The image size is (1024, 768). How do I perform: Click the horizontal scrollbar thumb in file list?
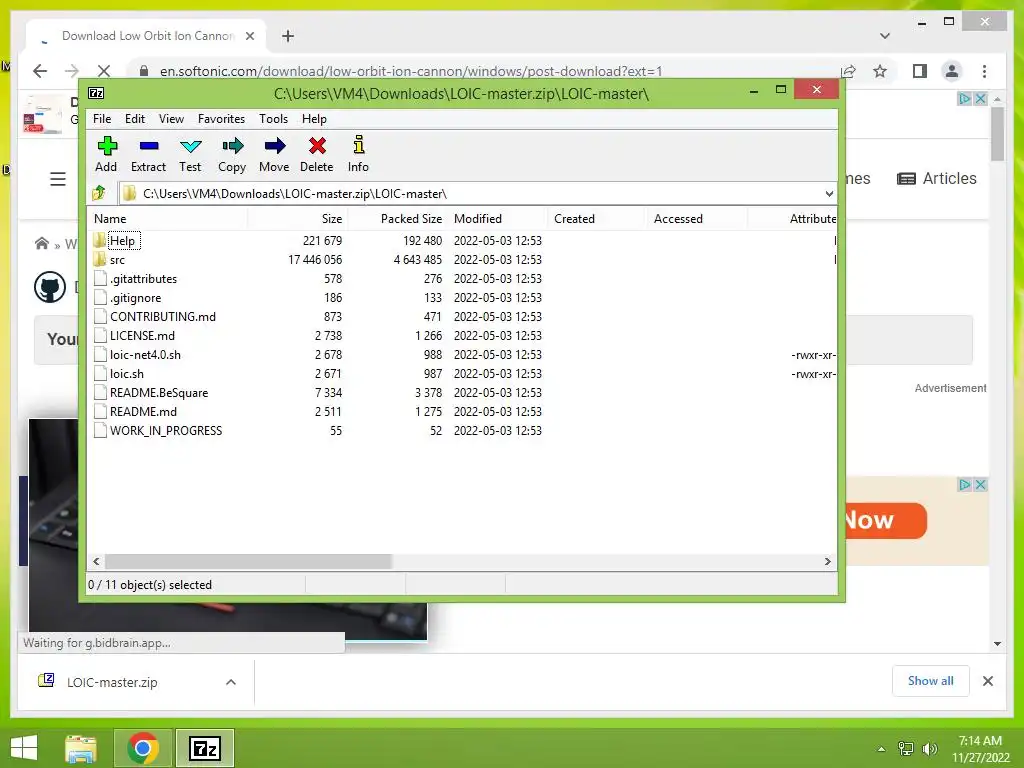point(248,561)
